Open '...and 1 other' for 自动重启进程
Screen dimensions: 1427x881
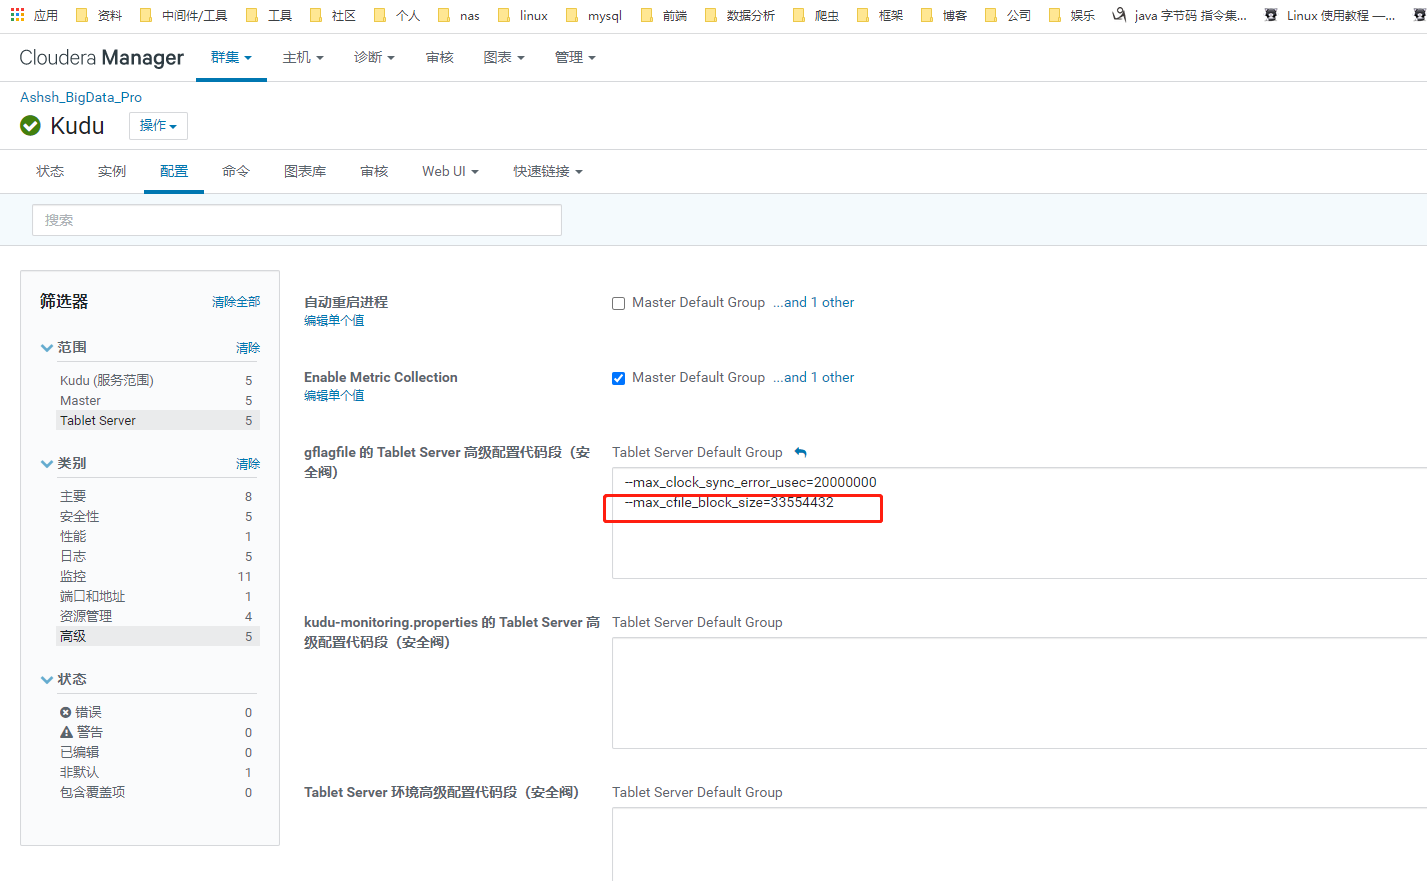(x=814, y=302)
